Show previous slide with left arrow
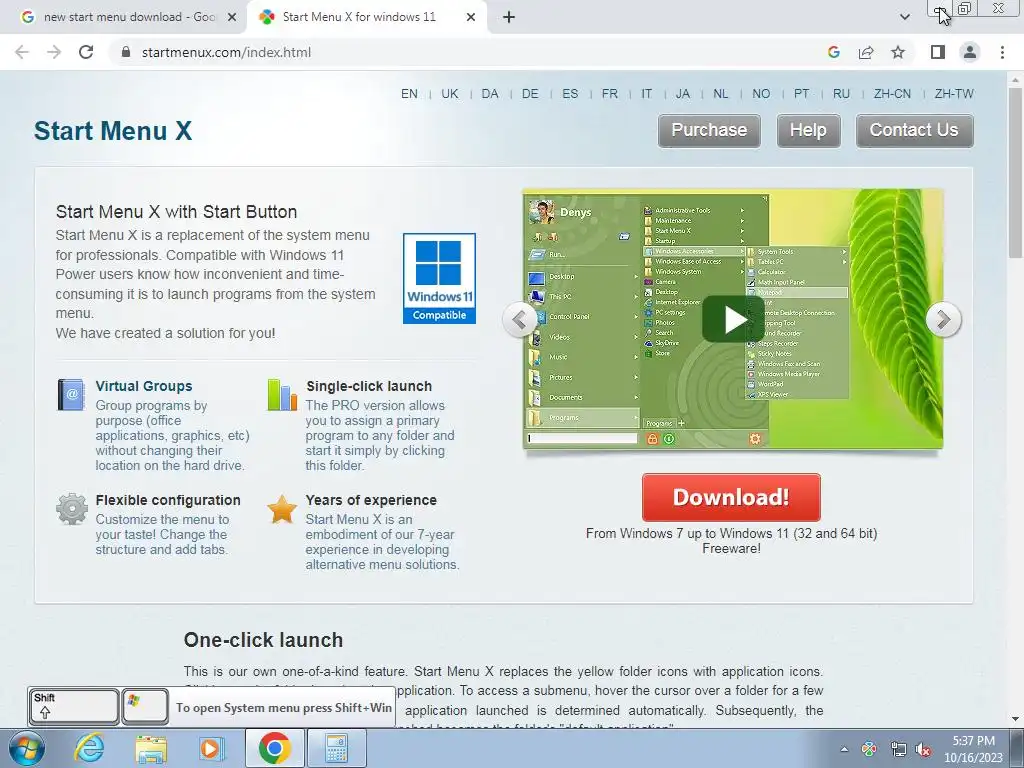The image size is (1024, 768). tap(520, 320)
